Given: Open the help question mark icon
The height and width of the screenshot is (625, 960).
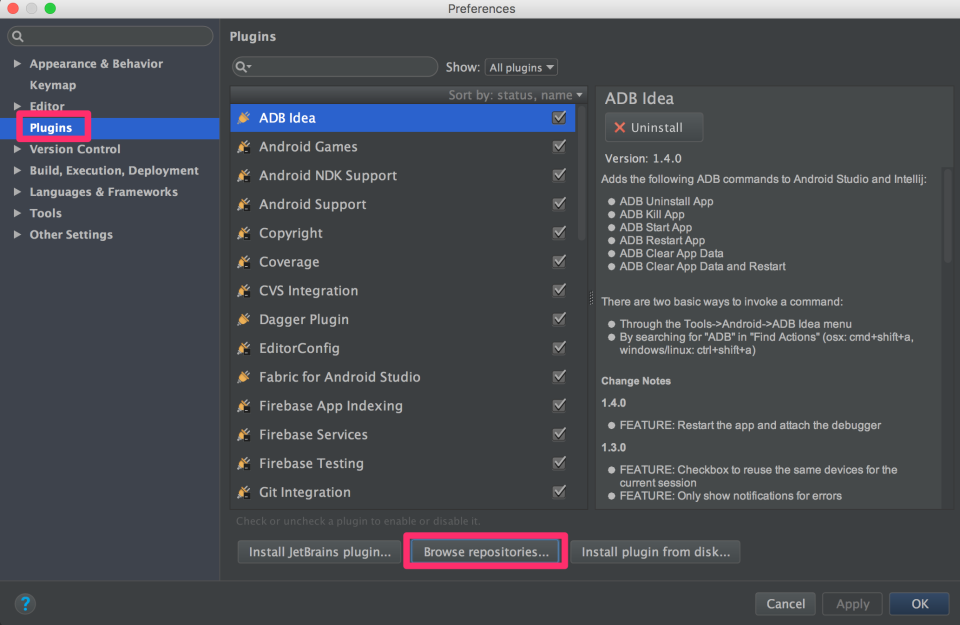Looking at the screenshot, I should [x=24, y=604].
